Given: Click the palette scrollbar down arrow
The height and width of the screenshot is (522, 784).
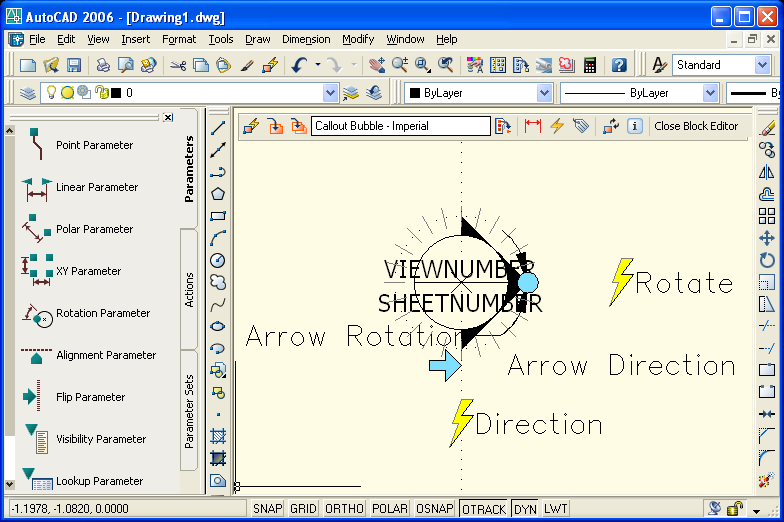Looking at the screenshot, I should (10, 484).
